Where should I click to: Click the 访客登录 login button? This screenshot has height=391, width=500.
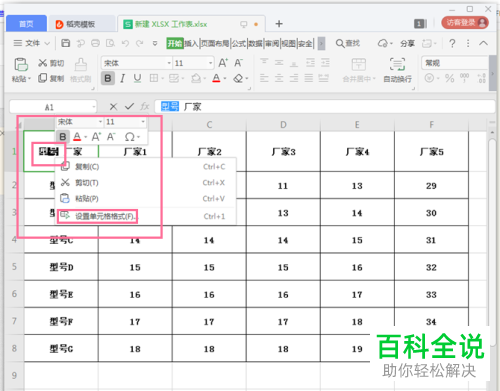465,22
